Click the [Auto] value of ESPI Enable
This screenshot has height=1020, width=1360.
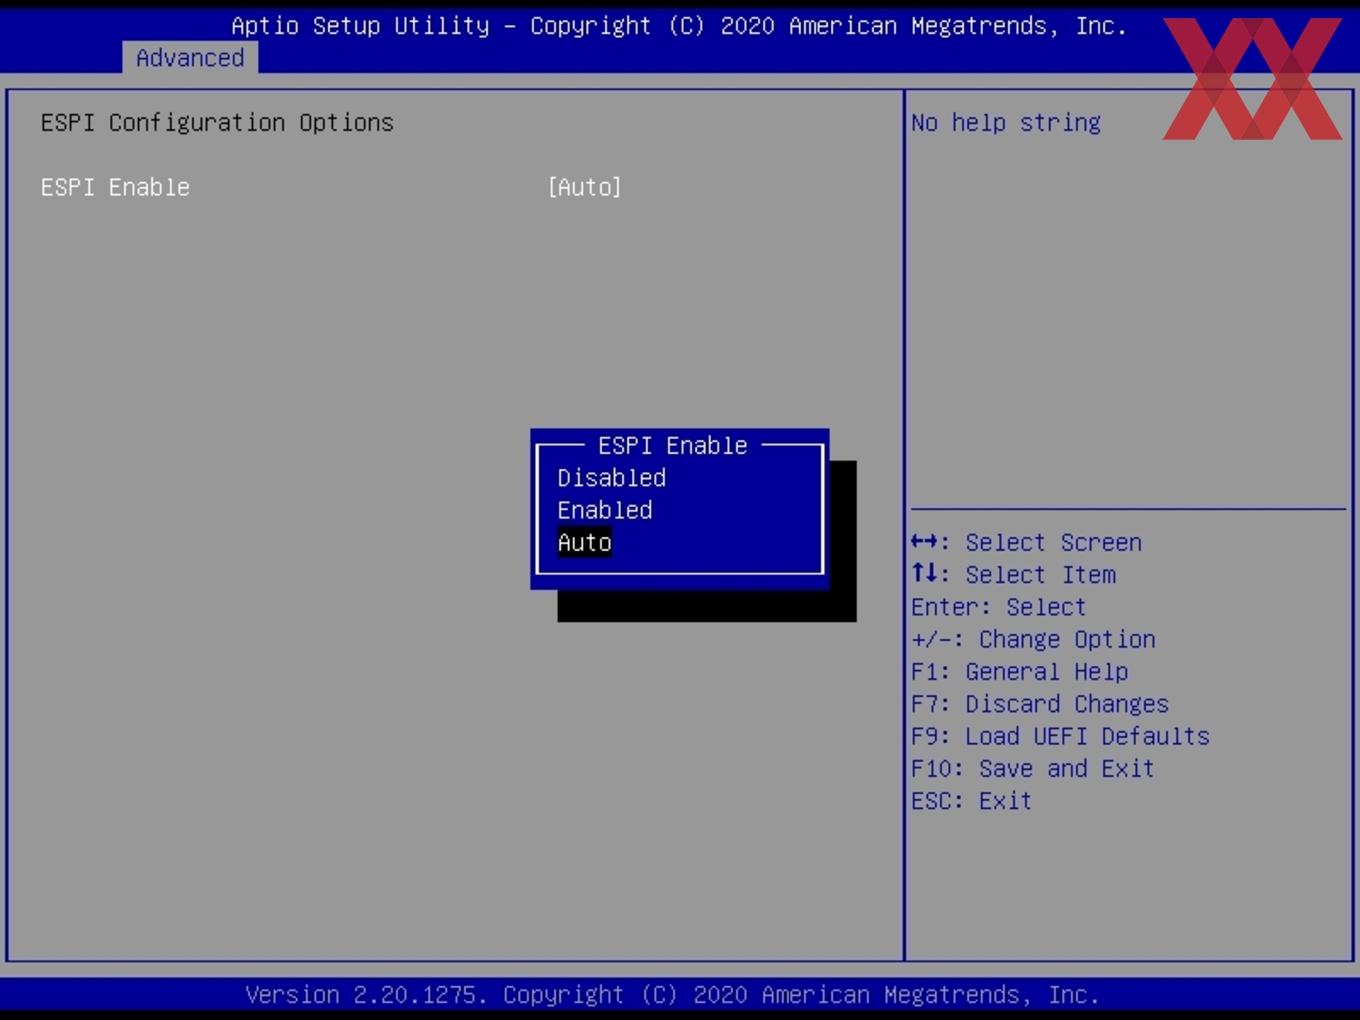(x=584, y=187)
